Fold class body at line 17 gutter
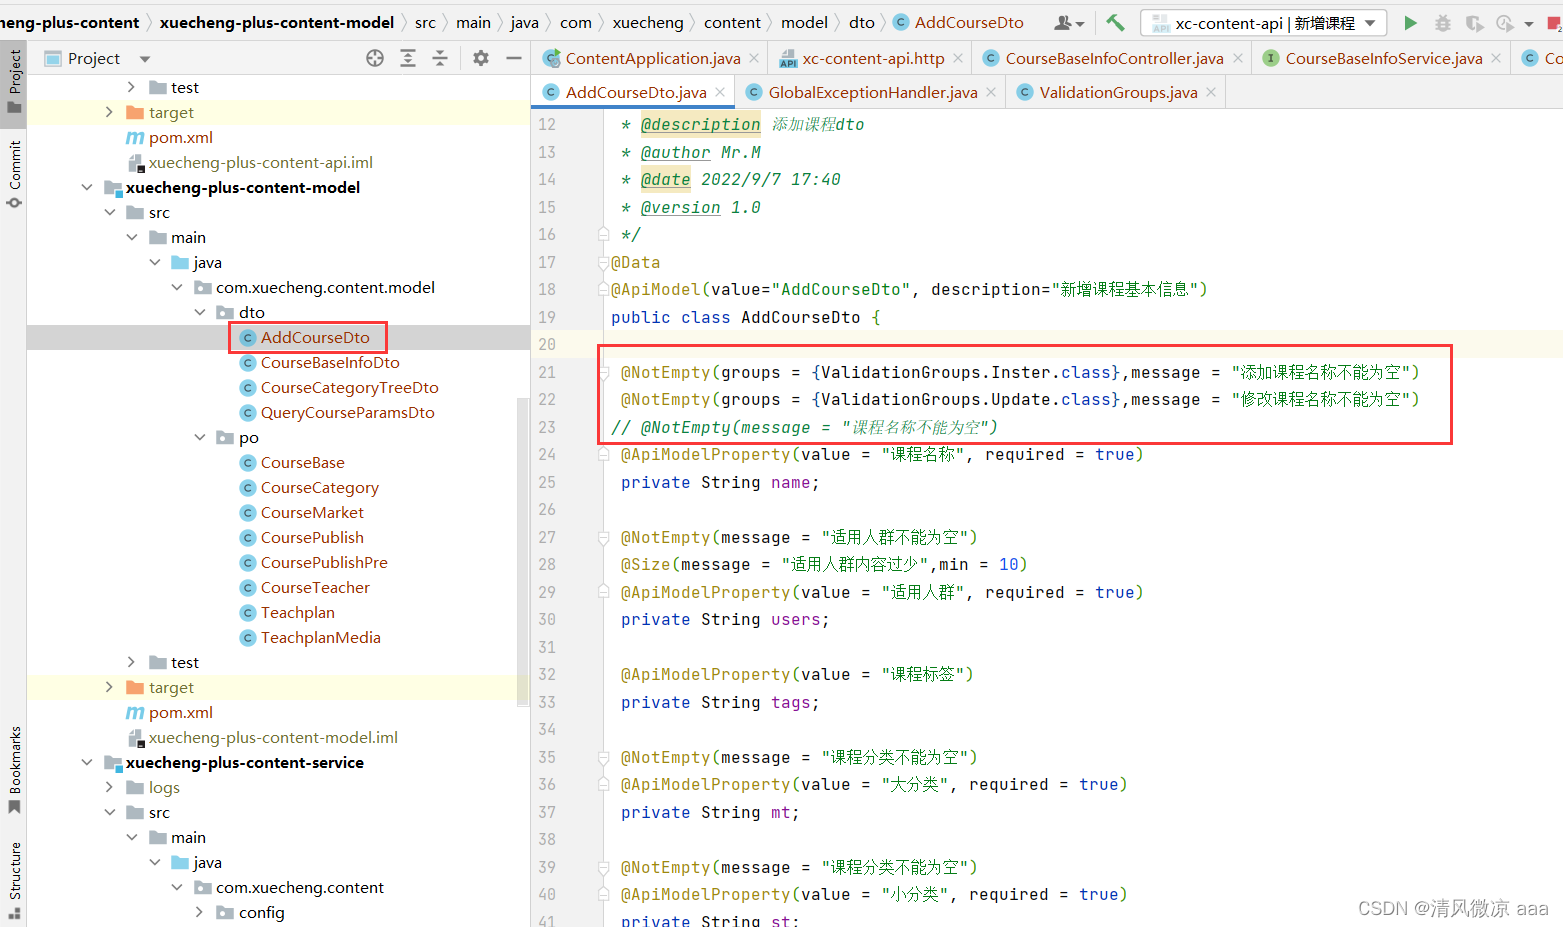The height and width of the screenshot is (927, 1563). [x=603, y=262]
